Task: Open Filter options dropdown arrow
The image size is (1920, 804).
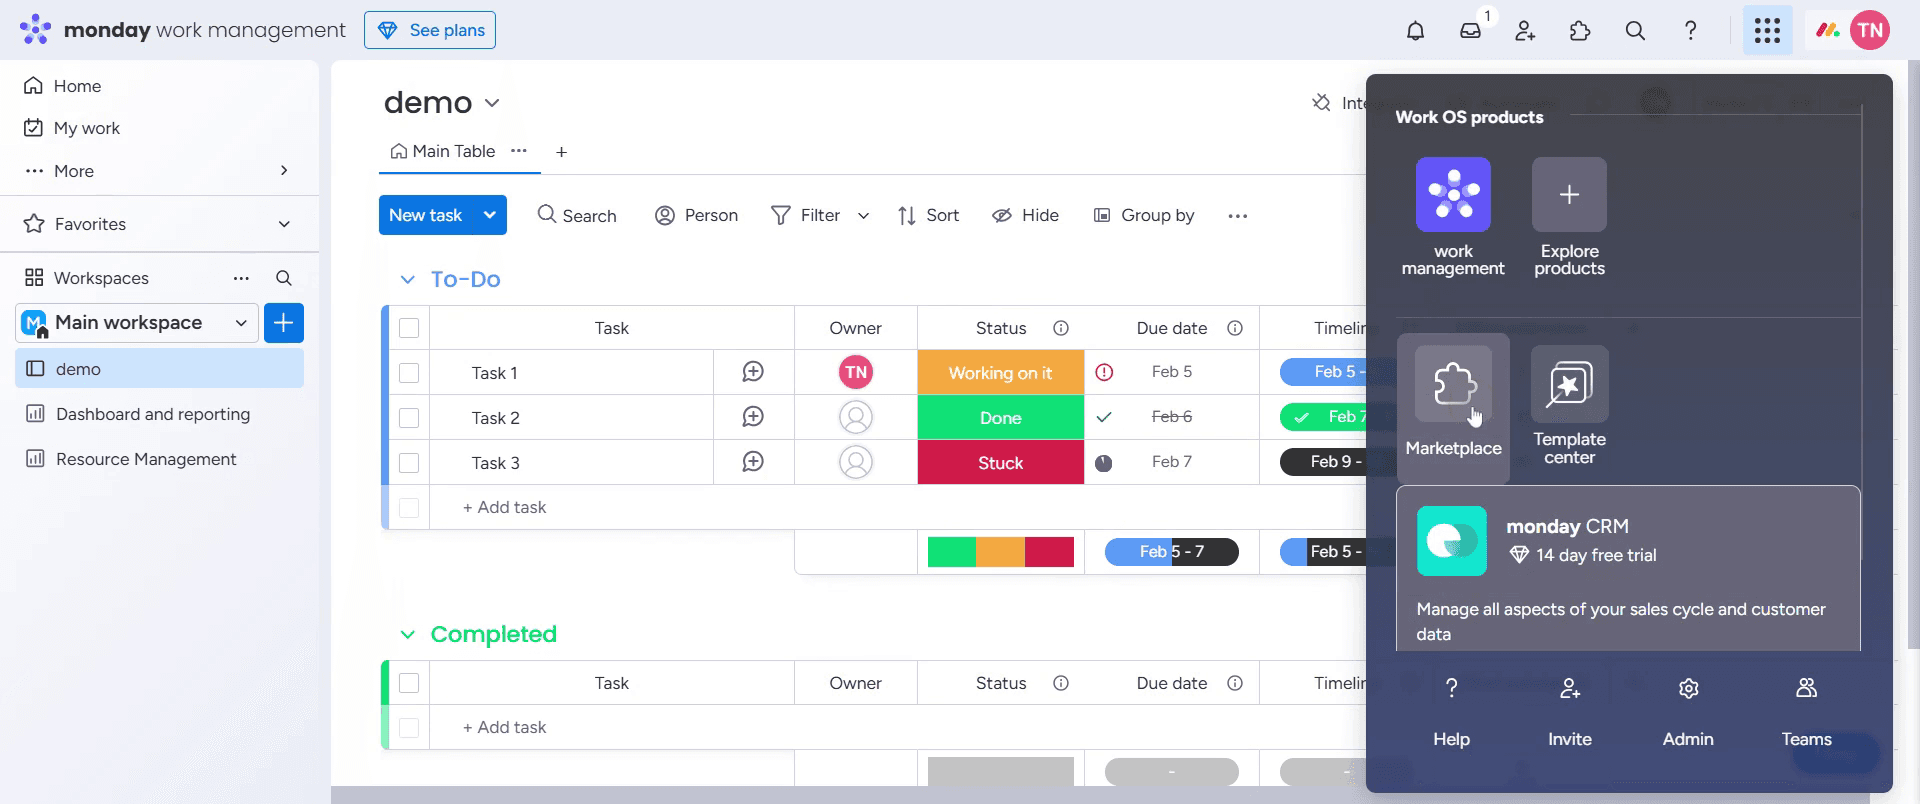Action: pos(863,216)
